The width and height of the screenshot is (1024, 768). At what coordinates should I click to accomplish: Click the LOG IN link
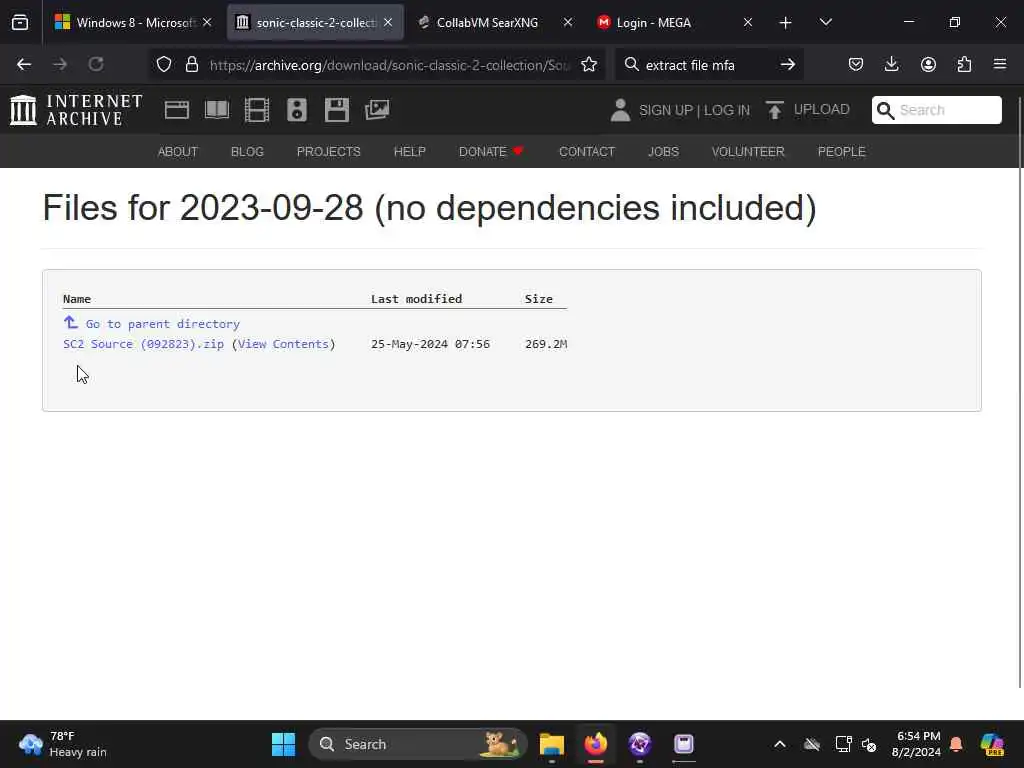point(727,110)
